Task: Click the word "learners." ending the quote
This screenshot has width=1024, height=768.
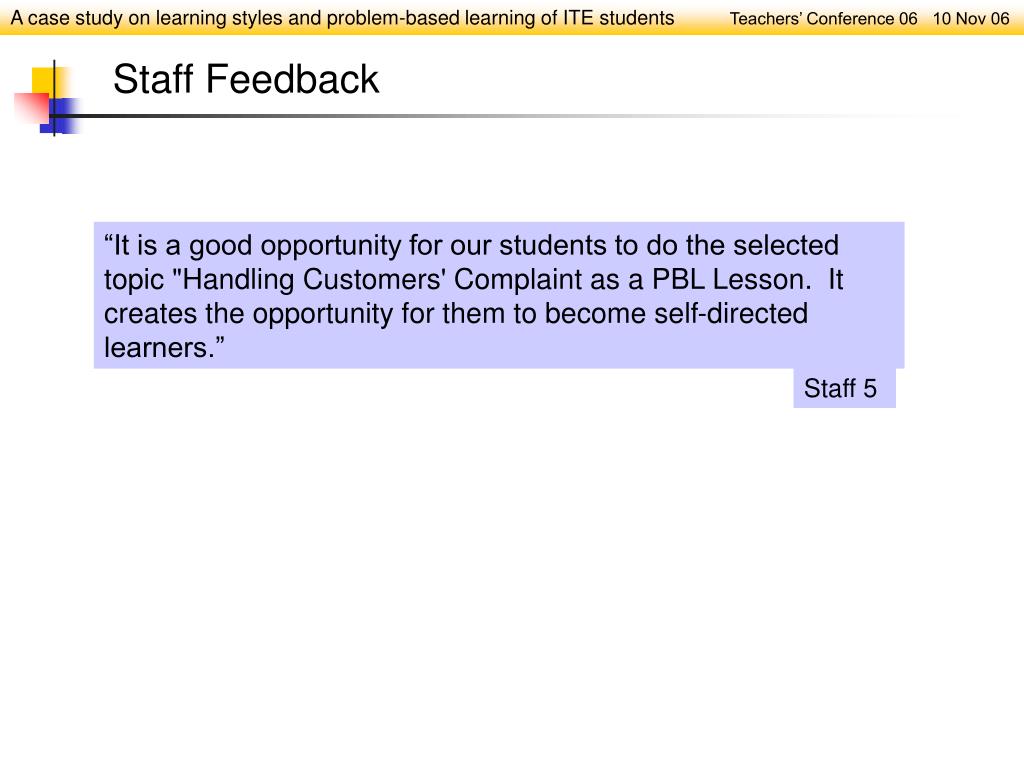Action: click(159, 347)
